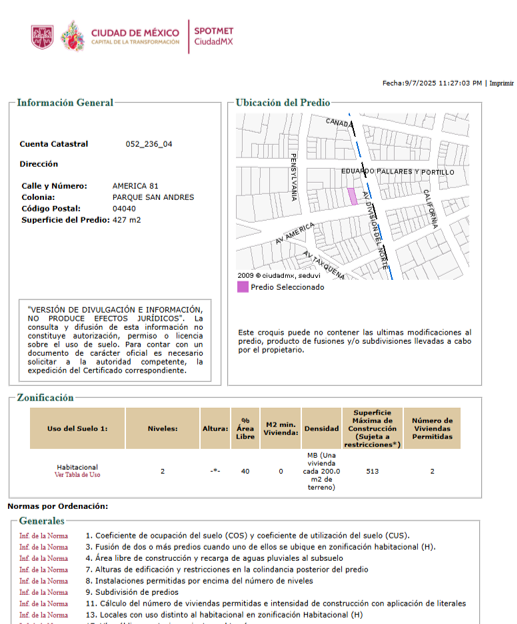517x624 pixels.
Task: Click the cadastral account value 052_236_04
Action: 149,144
